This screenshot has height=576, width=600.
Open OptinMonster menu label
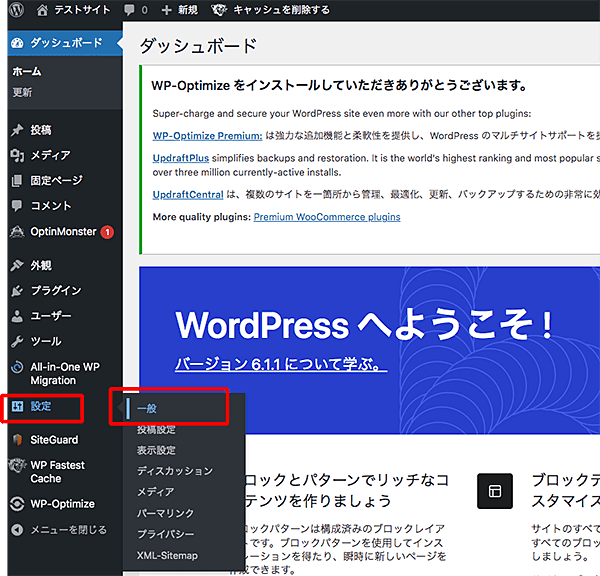[64, 232]
